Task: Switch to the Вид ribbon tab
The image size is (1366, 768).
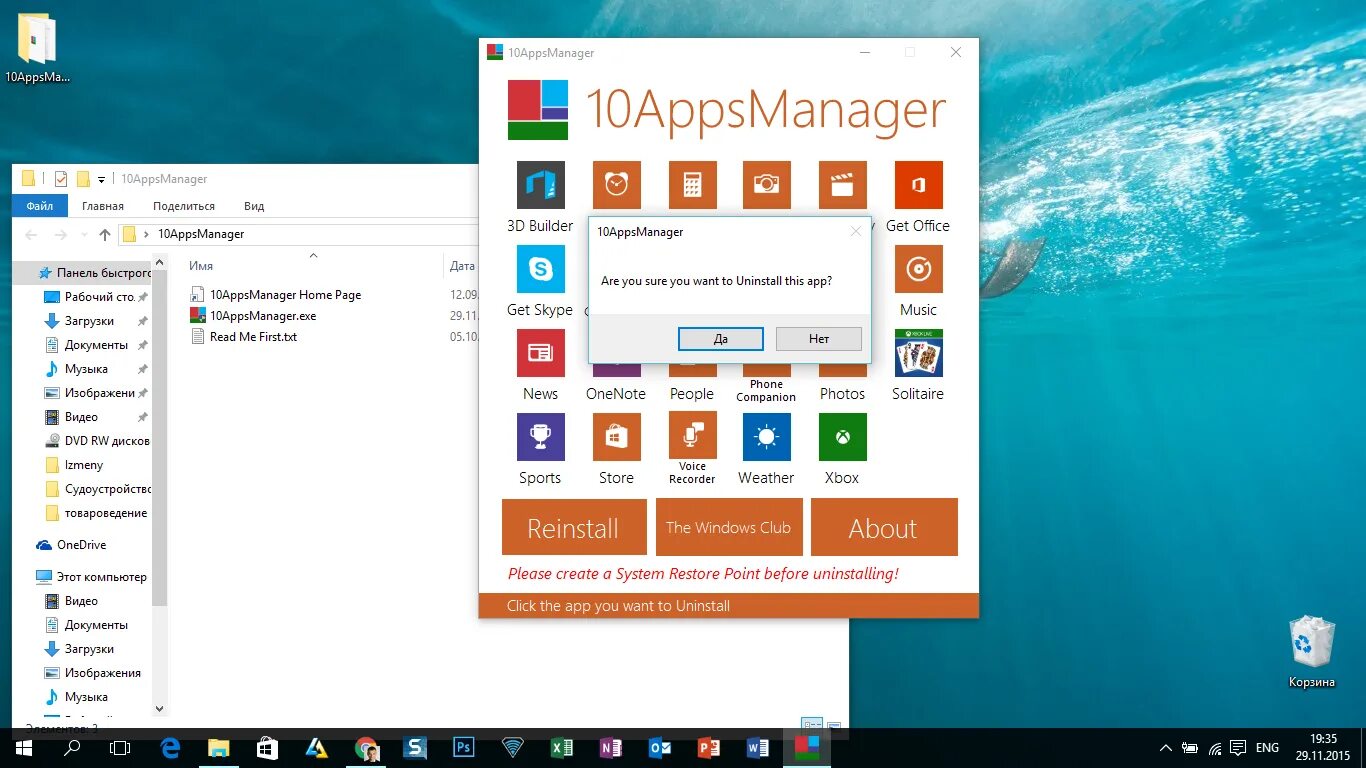Action: click(x=254, y=206)
